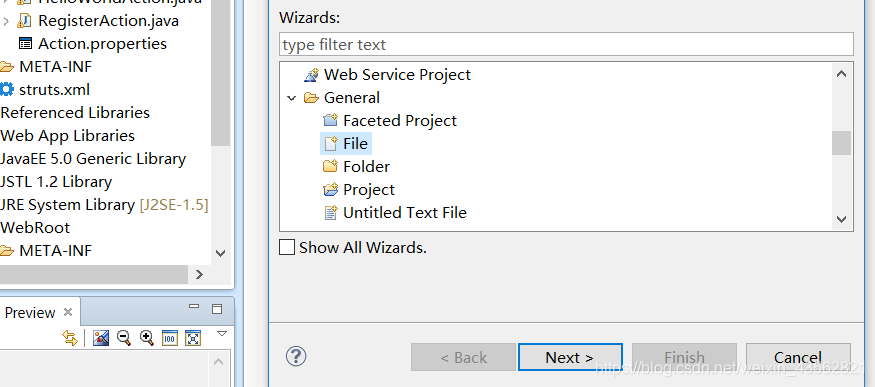Enable the Show All Wizards checkbox
The image size is (875, 387).
click(287, 247)
